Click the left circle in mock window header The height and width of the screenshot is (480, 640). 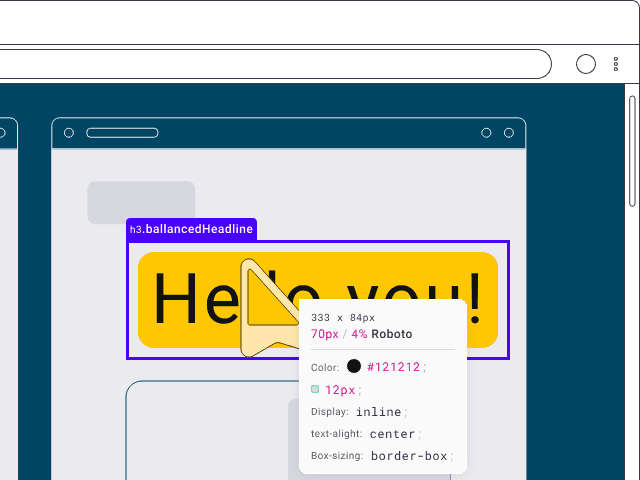tap(69, 133)
